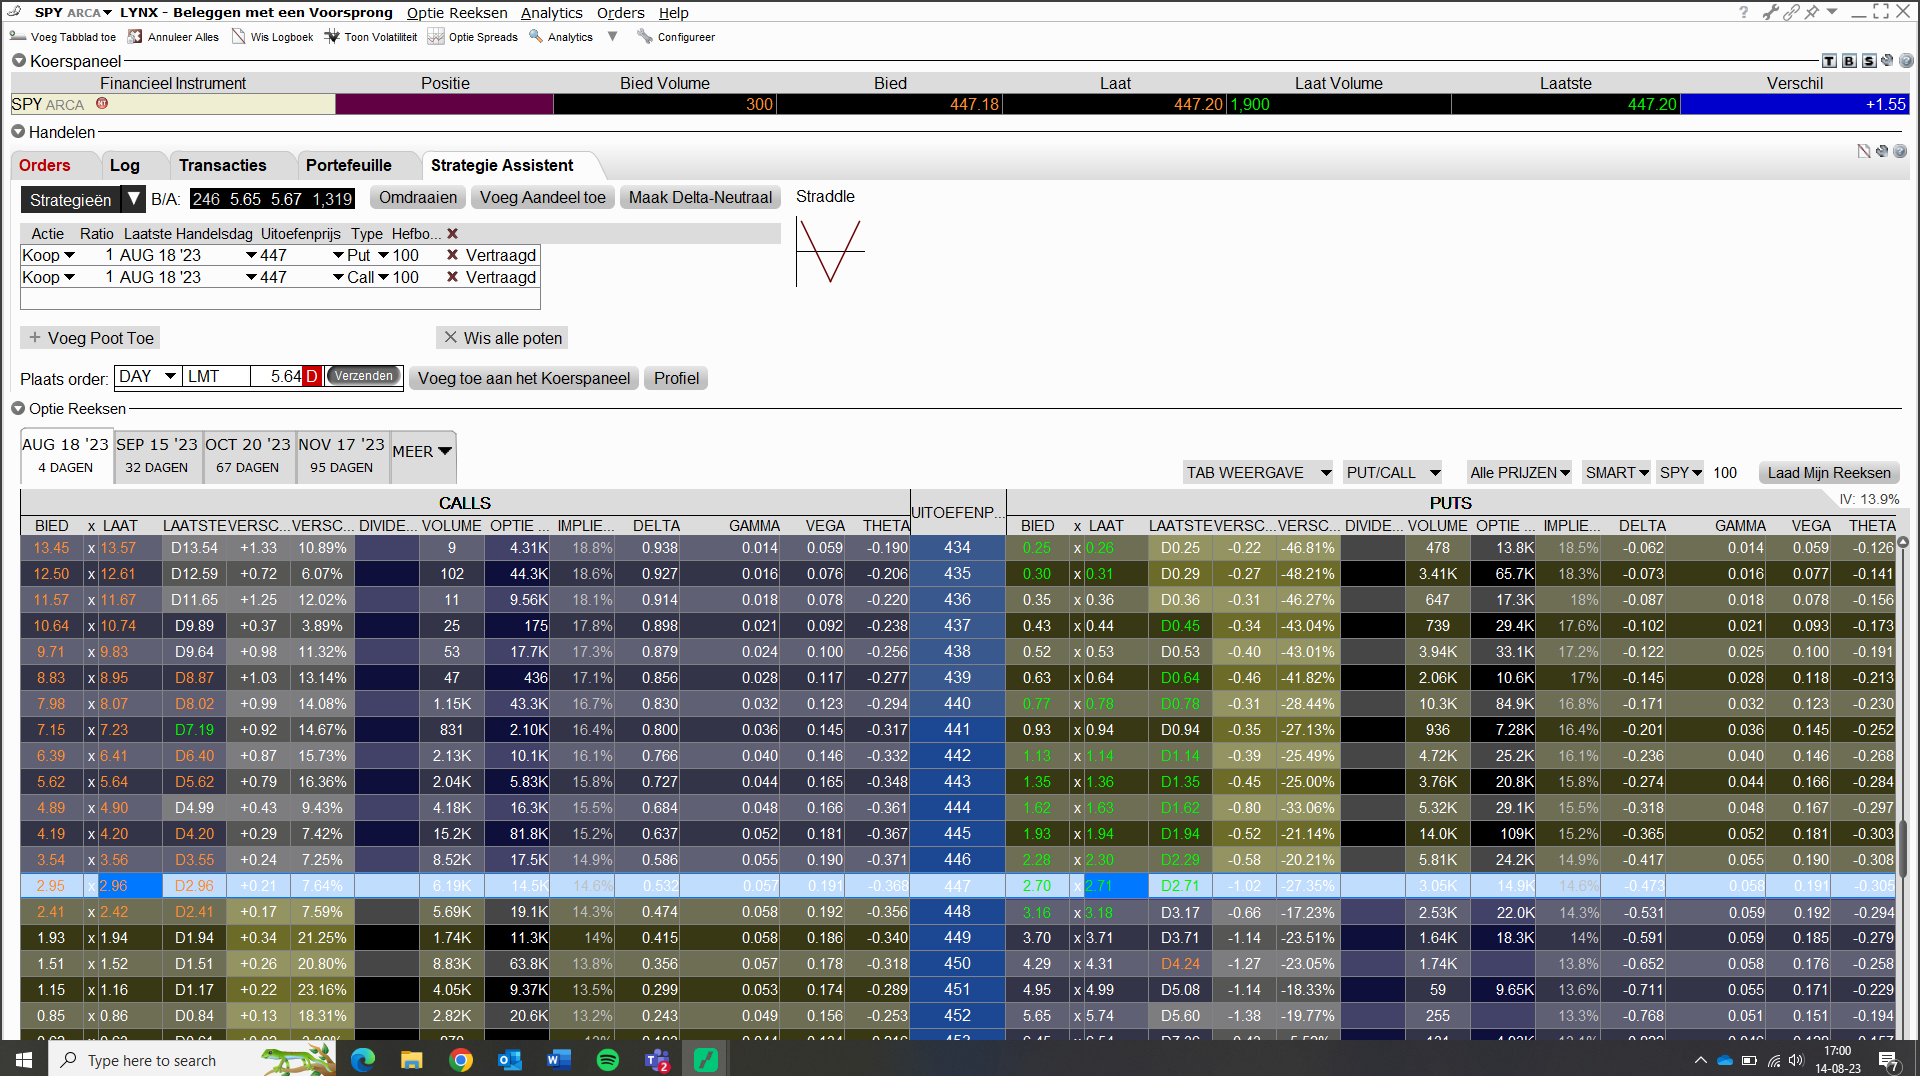The width and height of the screenshot is (1920, 1076).
Task: Click the Koerspaneel configure wrench icon
Action: 1887,61
